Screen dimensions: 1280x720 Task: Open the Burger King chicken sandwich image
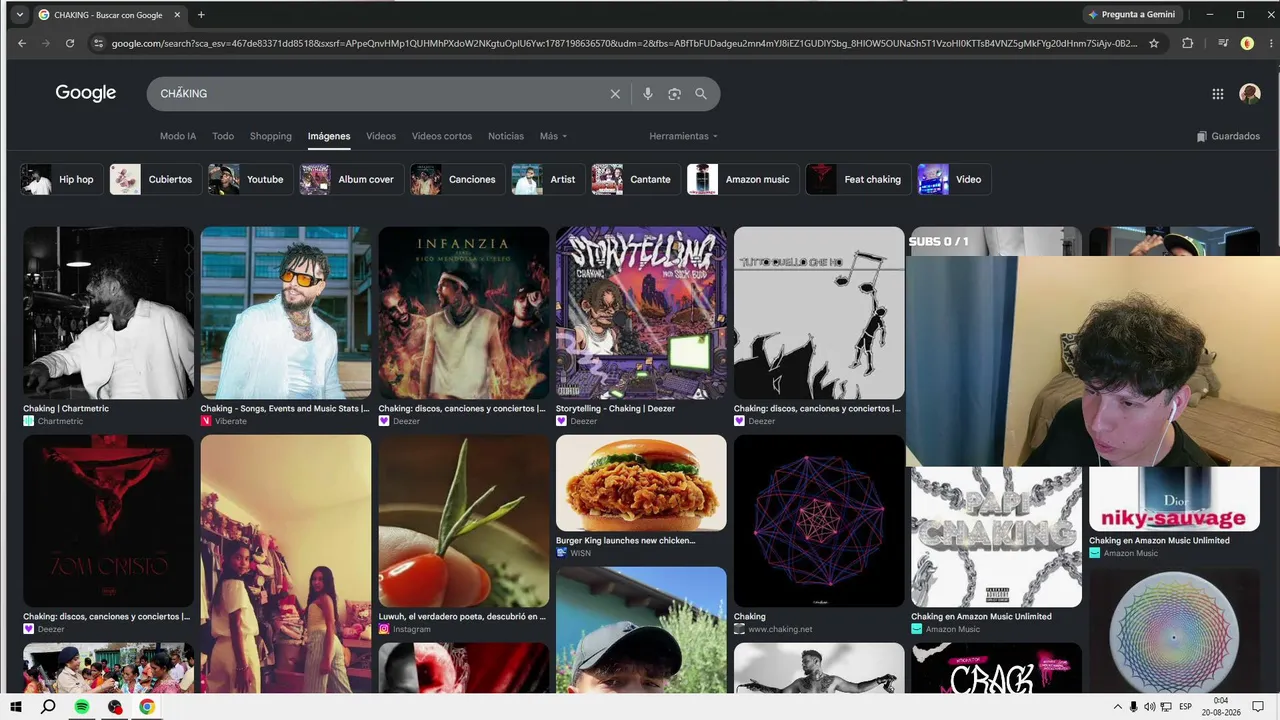point(641,483)
